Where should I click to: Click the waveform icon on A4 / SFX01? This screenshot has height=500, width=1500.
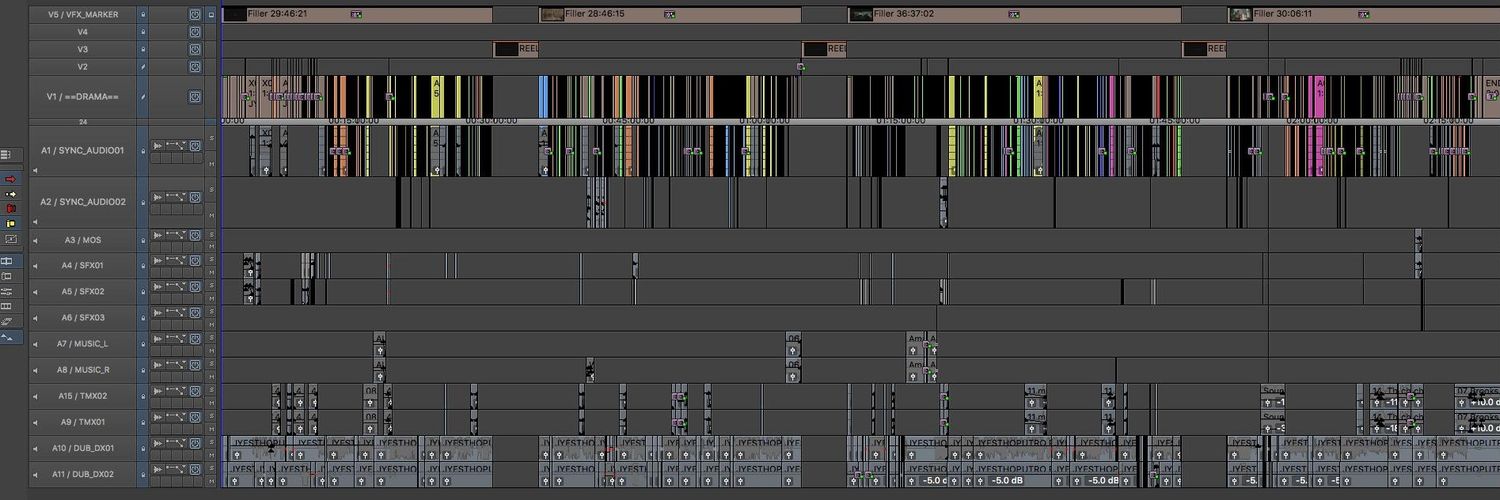click(157, 261)
